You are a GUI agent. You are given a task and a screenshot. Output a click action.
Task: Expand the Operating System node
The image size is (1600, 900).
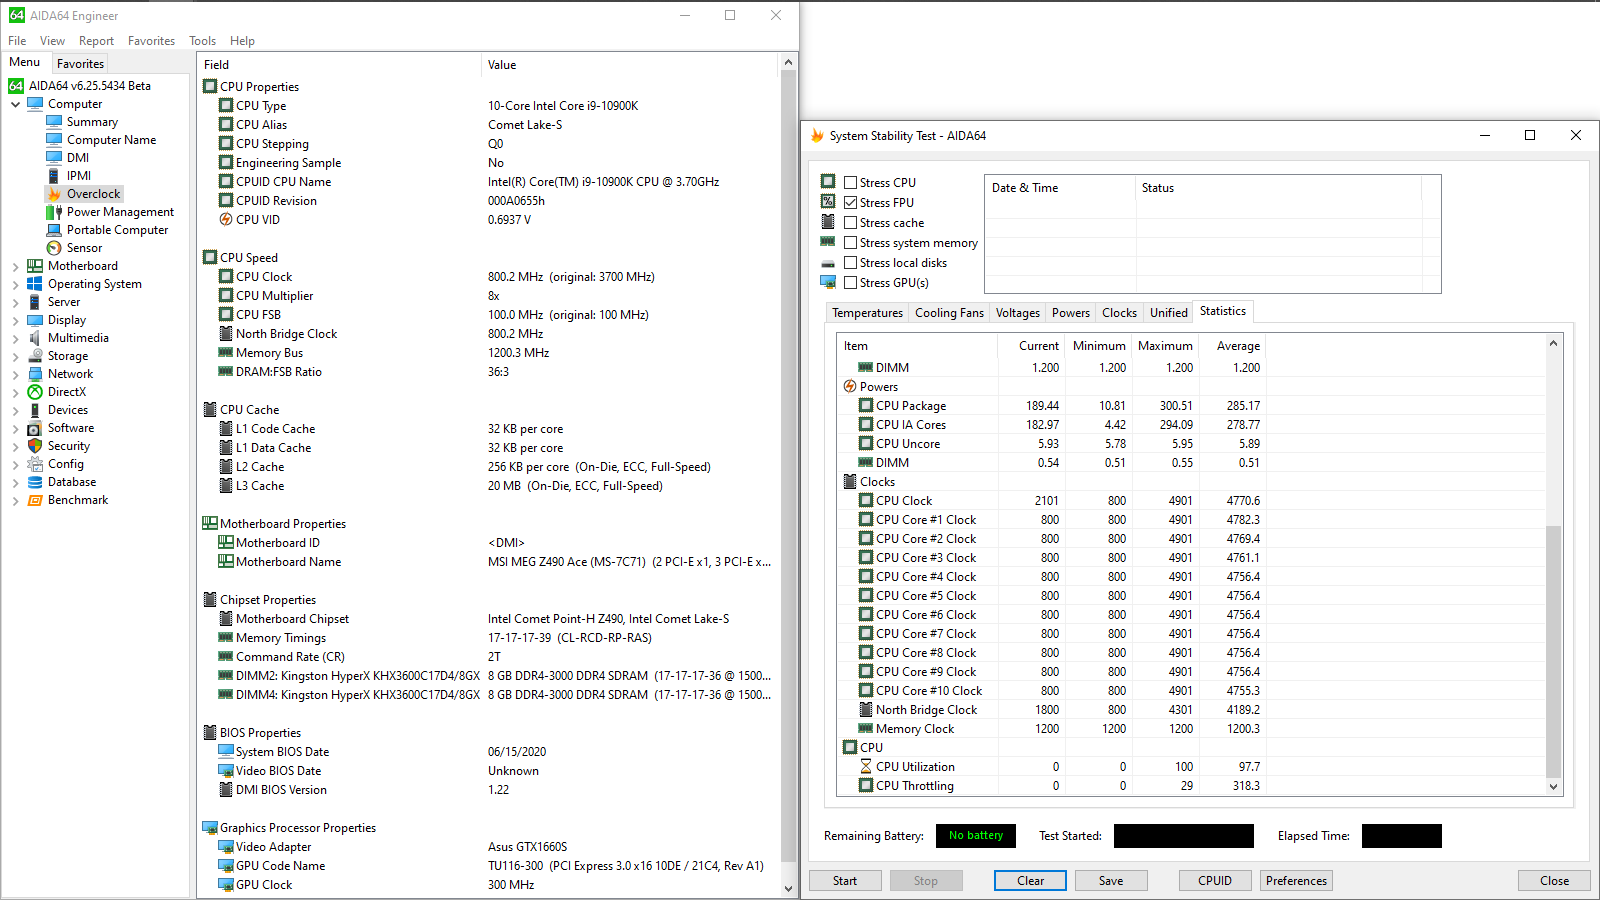pyautogui.click(x=15, y=284)
